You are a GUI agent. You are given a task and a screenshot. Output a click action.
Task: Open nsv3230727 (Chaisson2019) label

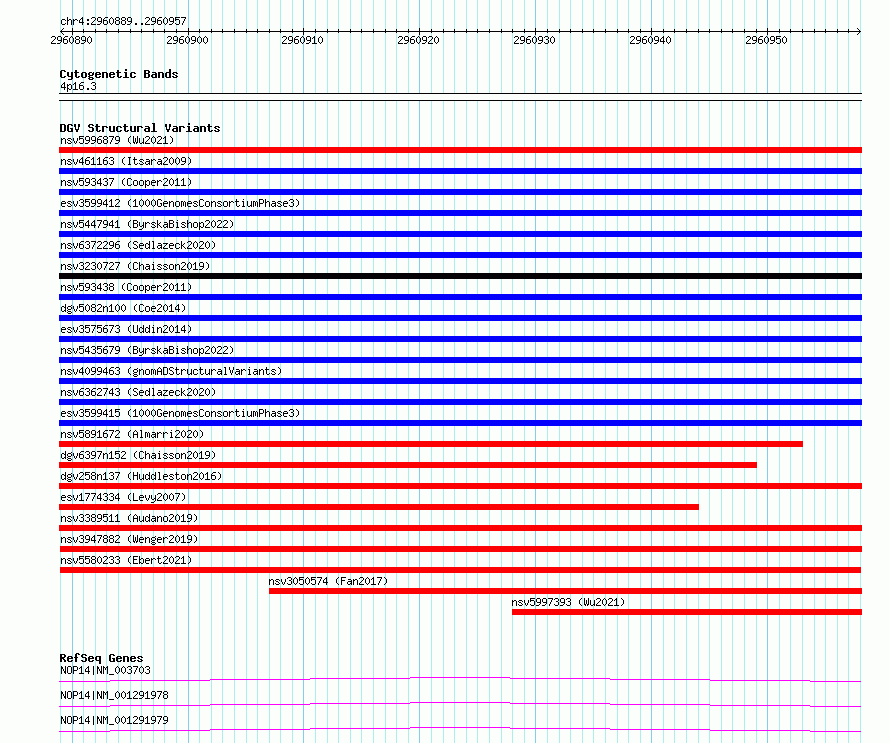pos(135,266)
